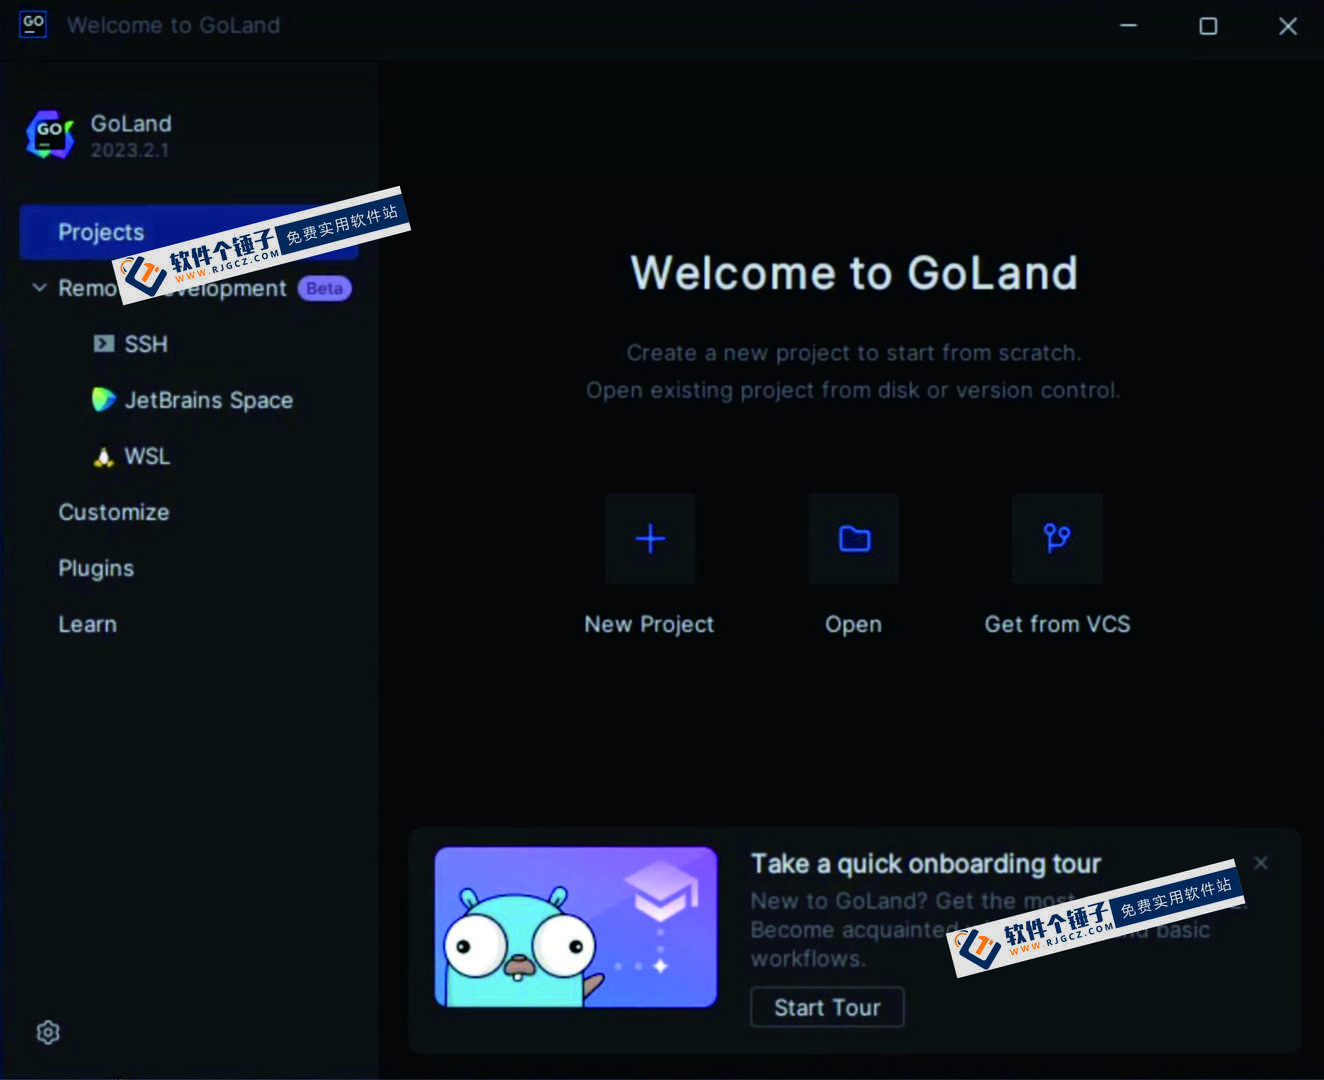This screenshot has height=1080, width=1324.
Task: Minimize the Welcome to GoLand window
Action: [x=1129, y=26]
